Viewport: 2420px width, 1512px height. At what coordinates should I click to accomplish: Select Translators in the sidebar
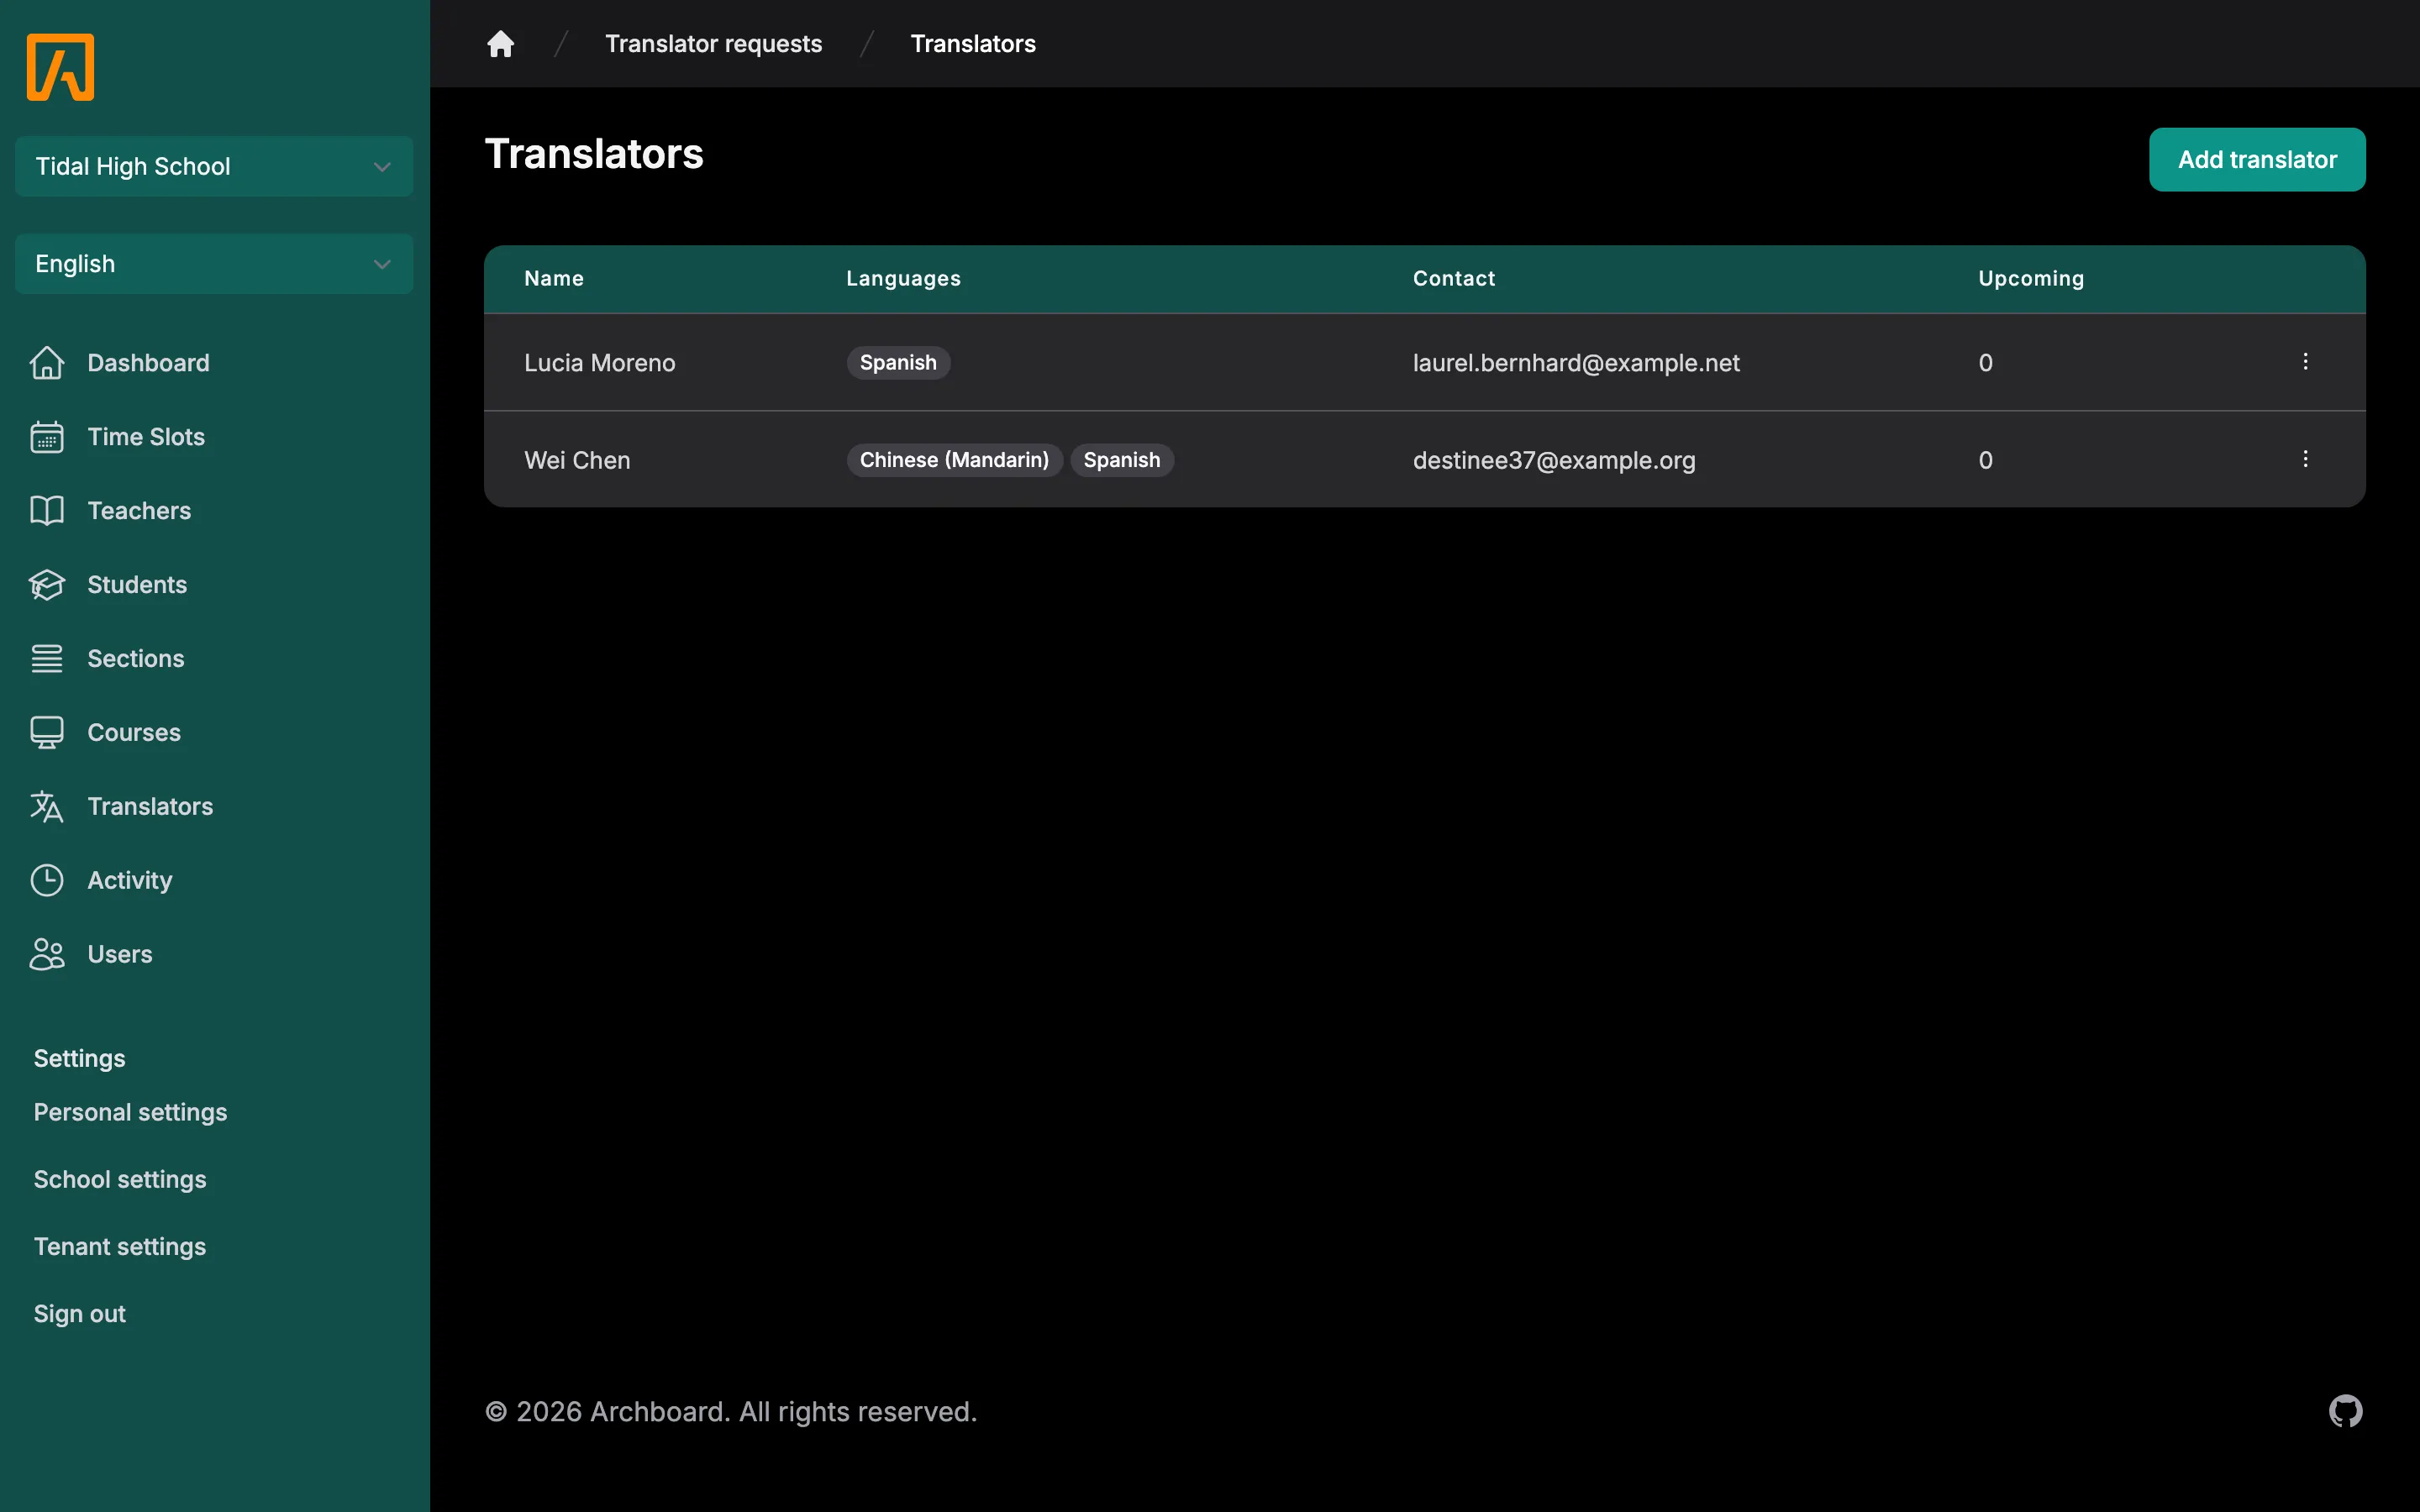[x=150, y=807]
